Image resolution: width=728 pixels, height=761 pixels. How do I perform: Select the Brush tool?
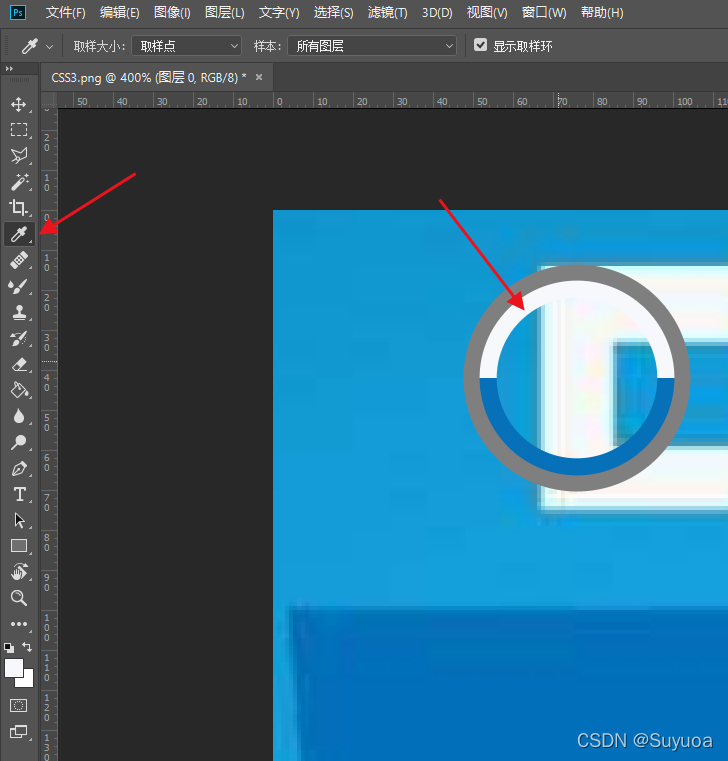tap(19, 286)
